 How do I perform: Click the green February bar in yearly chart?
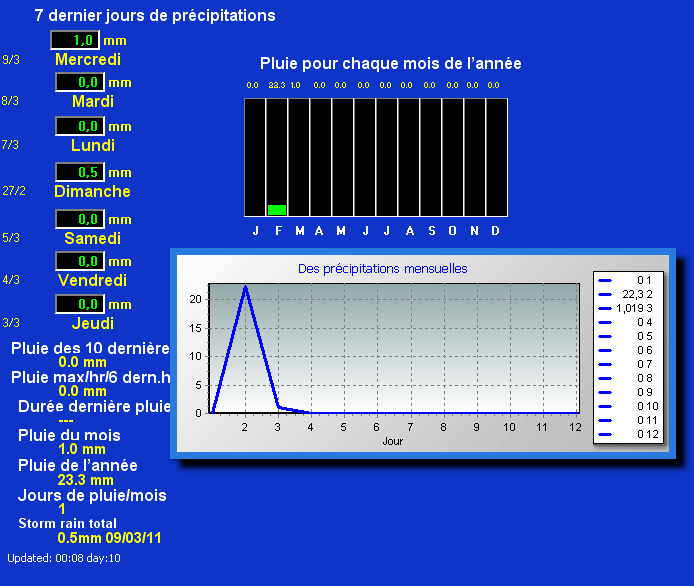[x=277, y=210]
